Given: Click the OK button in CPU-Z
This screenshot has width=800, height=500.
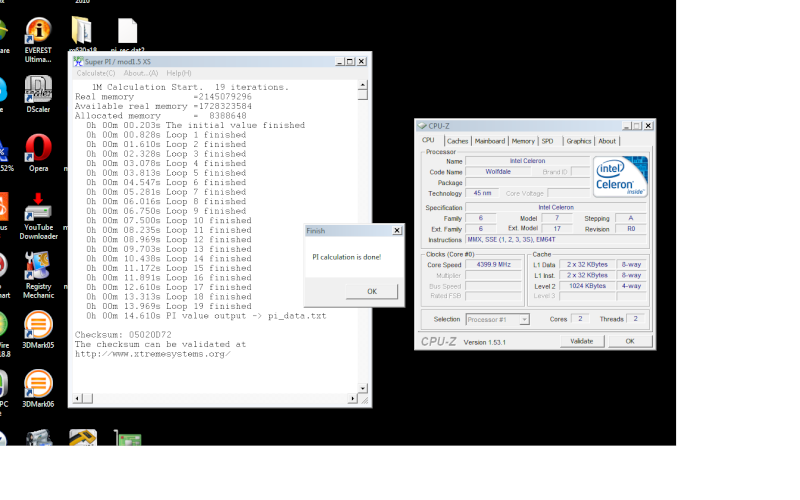Looking at the screenshot, I should coord(630,341).
